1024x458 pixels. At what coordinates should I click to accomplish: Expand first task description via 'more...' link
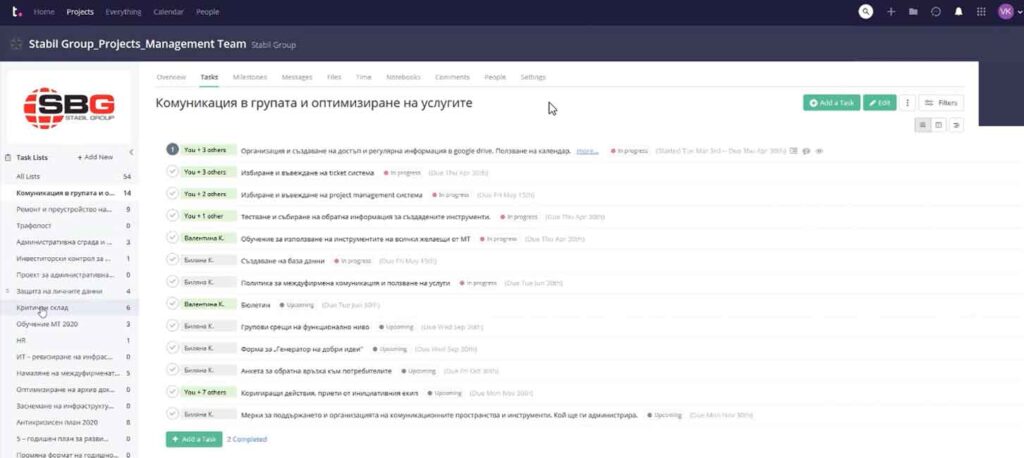(x=587, y=151)
